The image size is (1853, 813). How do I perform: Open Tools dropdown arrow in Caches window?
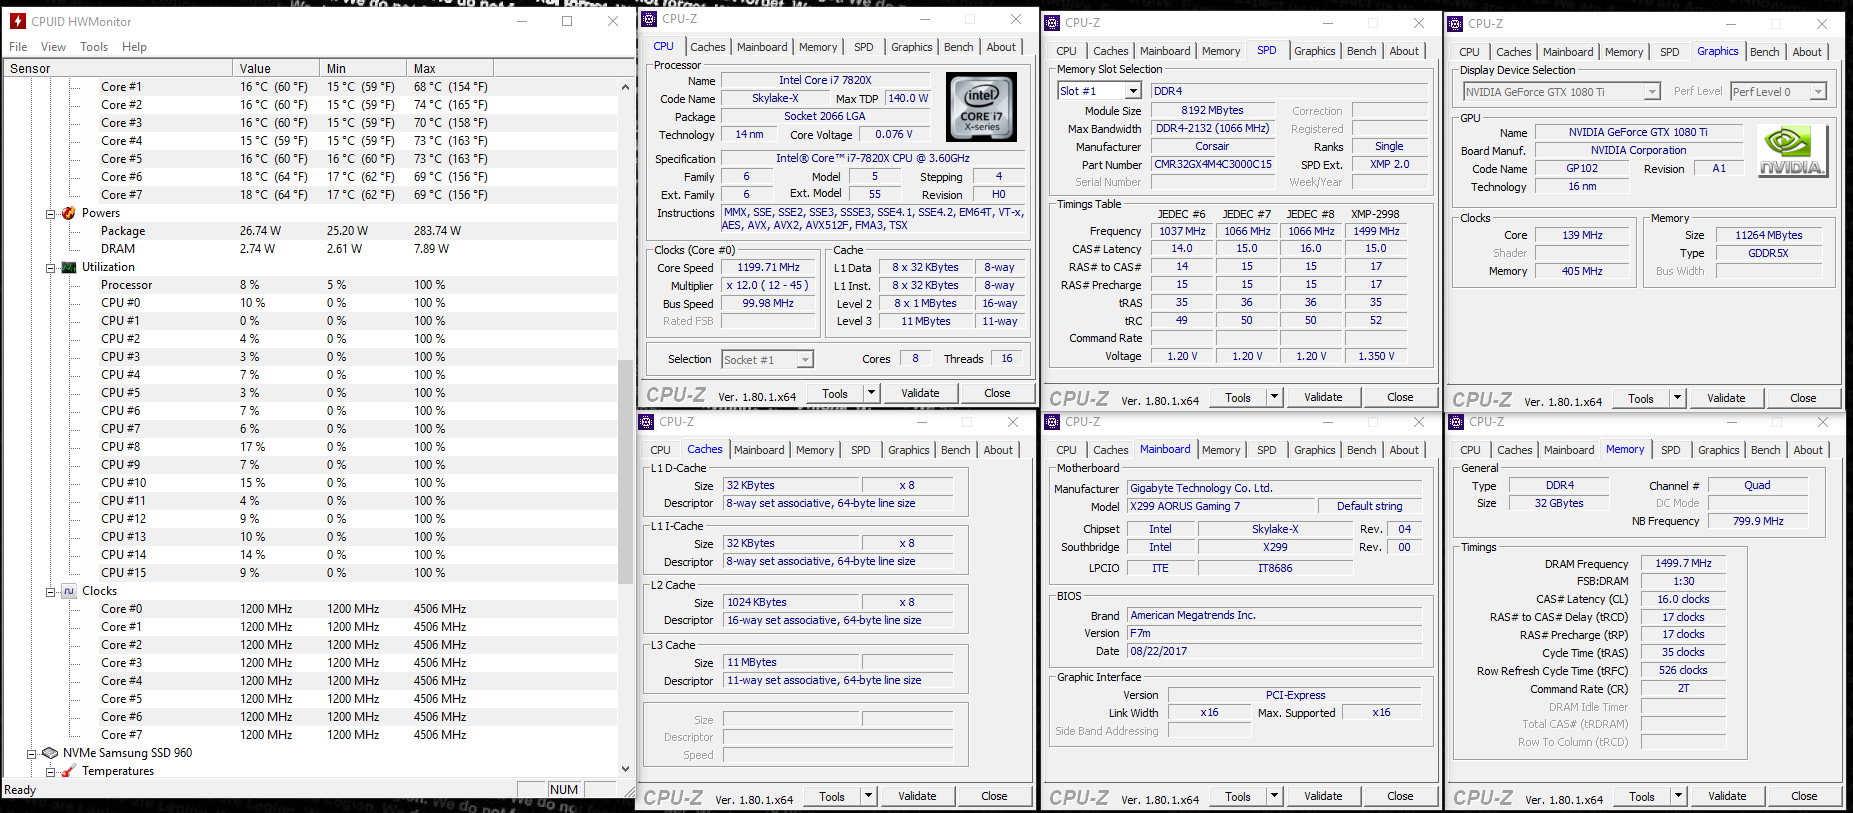[x=868, y=796]
